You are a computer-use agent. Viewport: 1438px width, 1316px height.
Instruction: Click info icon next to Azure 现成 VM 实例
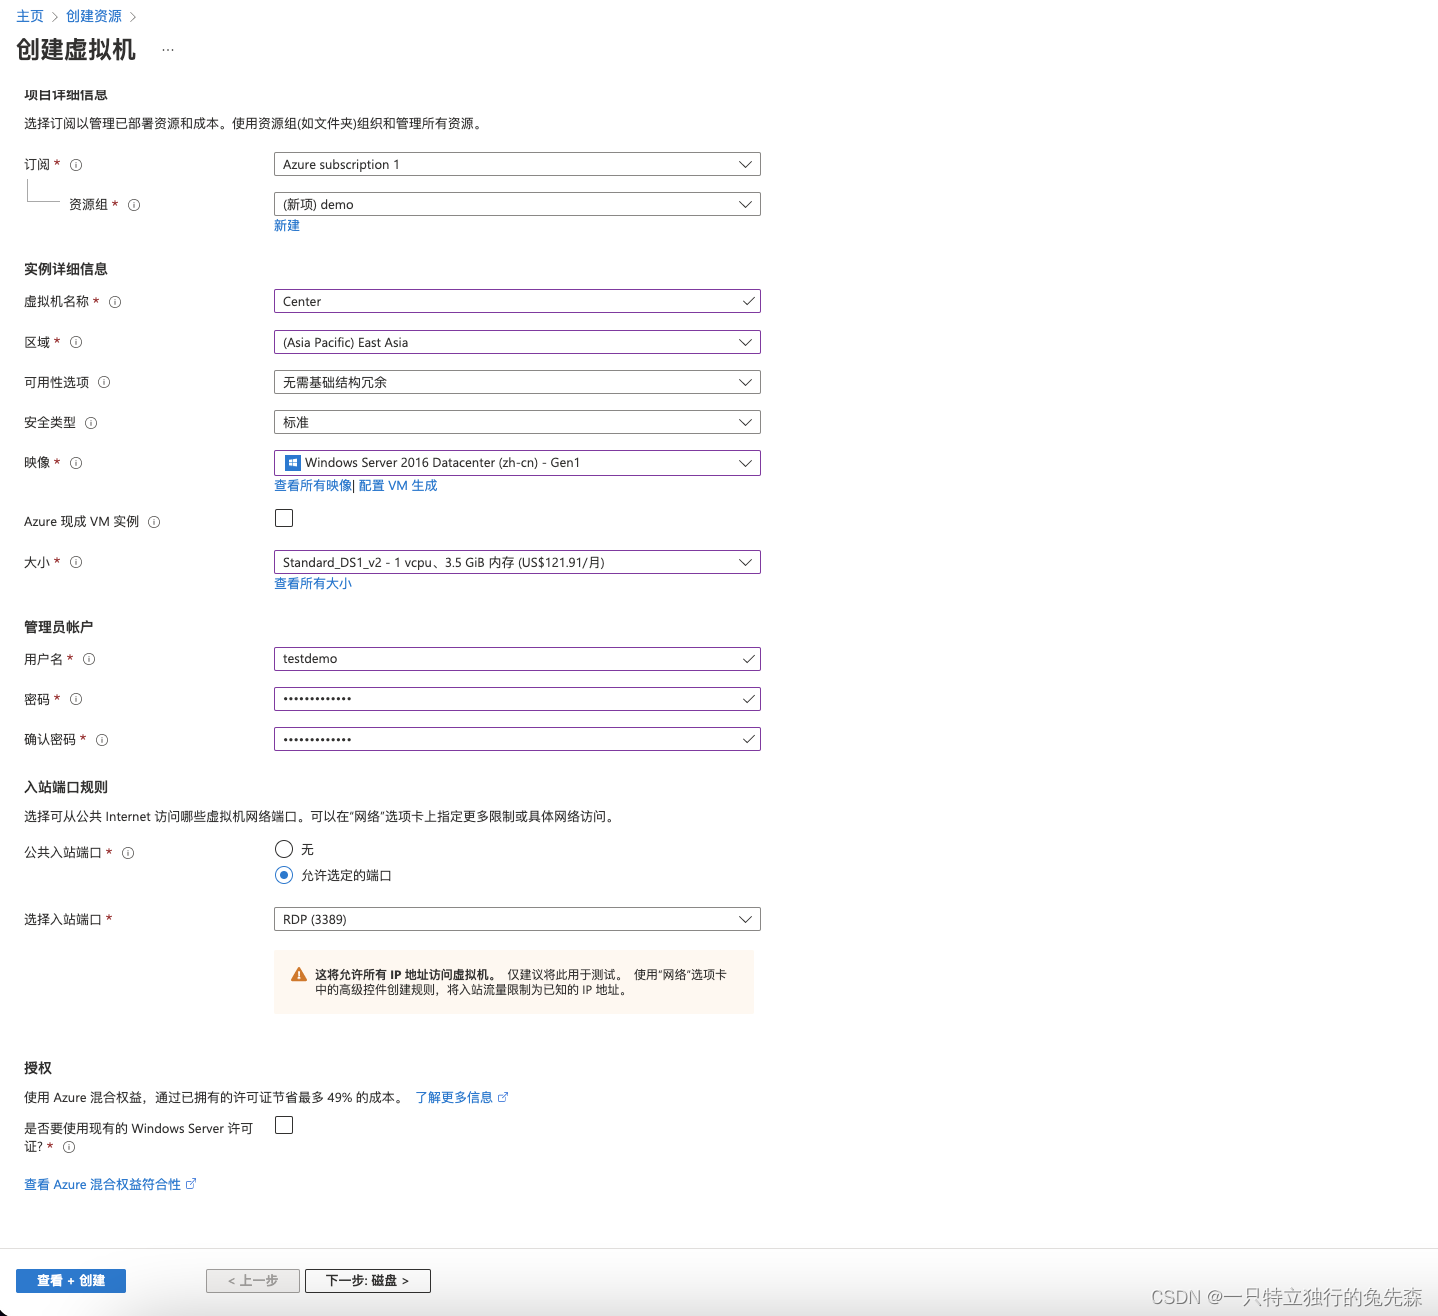[154, 522]
